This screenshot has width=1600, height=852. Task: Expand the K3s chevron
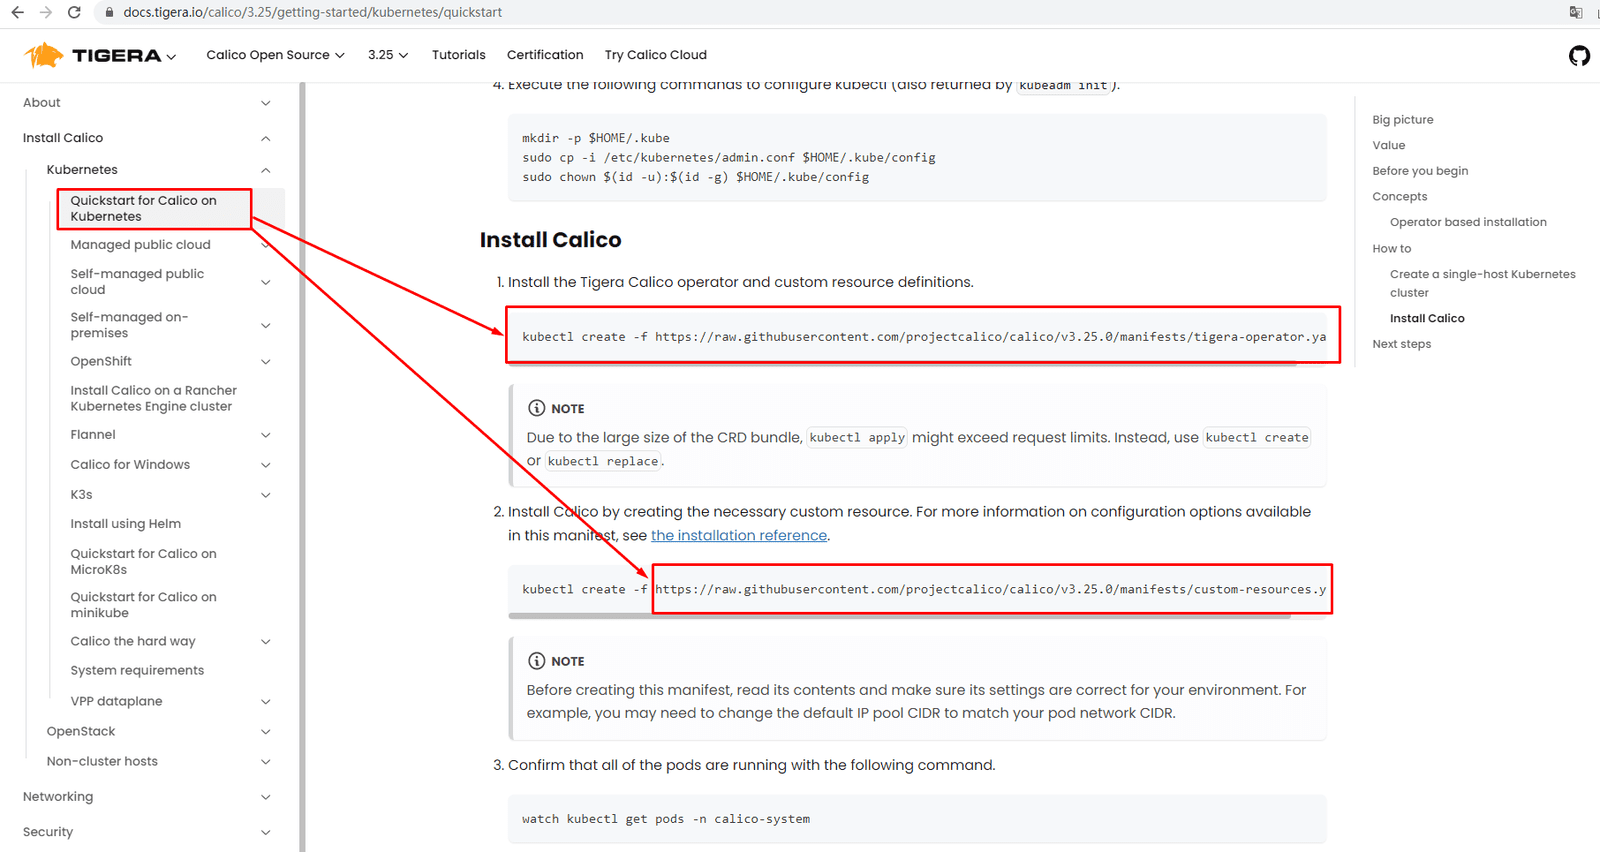[266, 495]
